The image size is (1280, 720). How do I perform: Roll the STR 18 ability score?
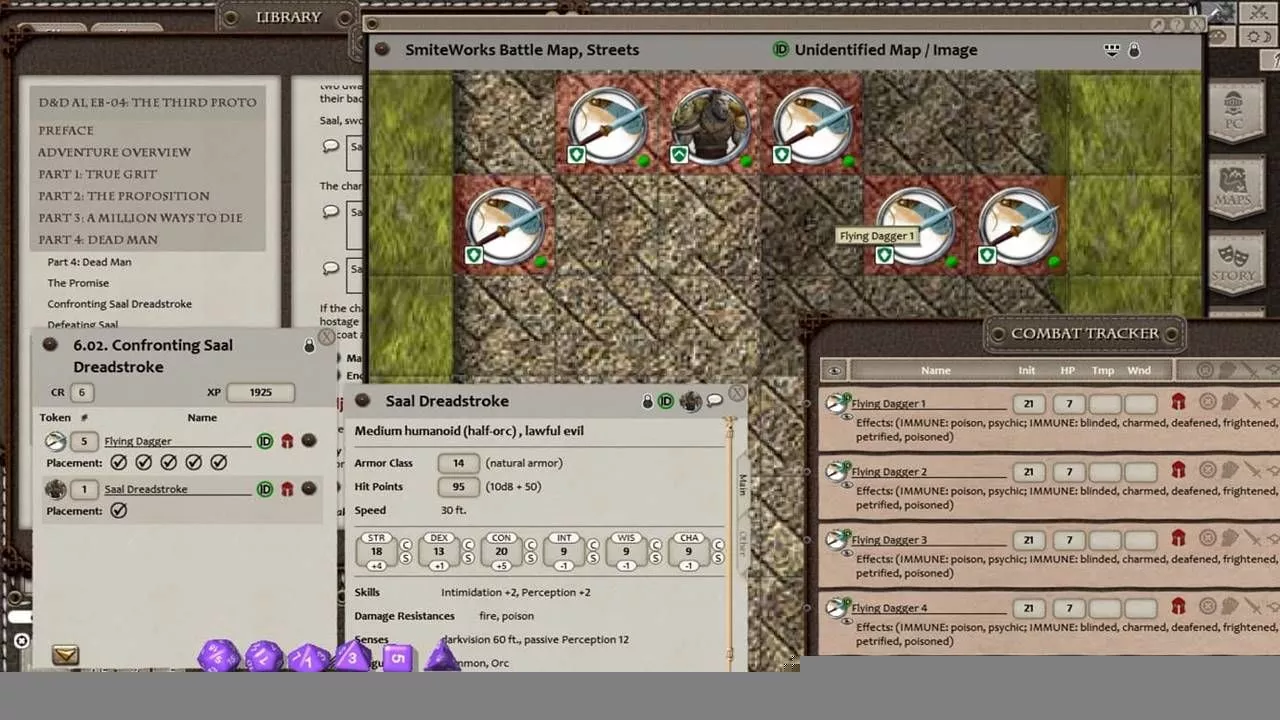[376, 551]
